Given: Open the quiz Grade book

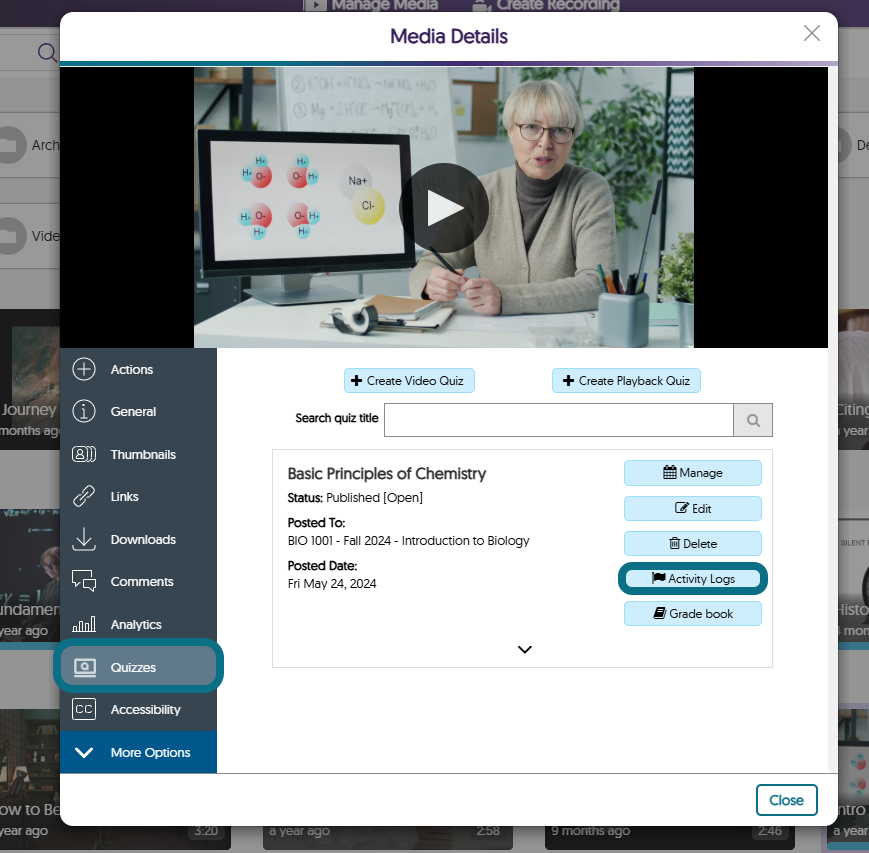Looking at the screenshot, I should [x=693, y=614].
